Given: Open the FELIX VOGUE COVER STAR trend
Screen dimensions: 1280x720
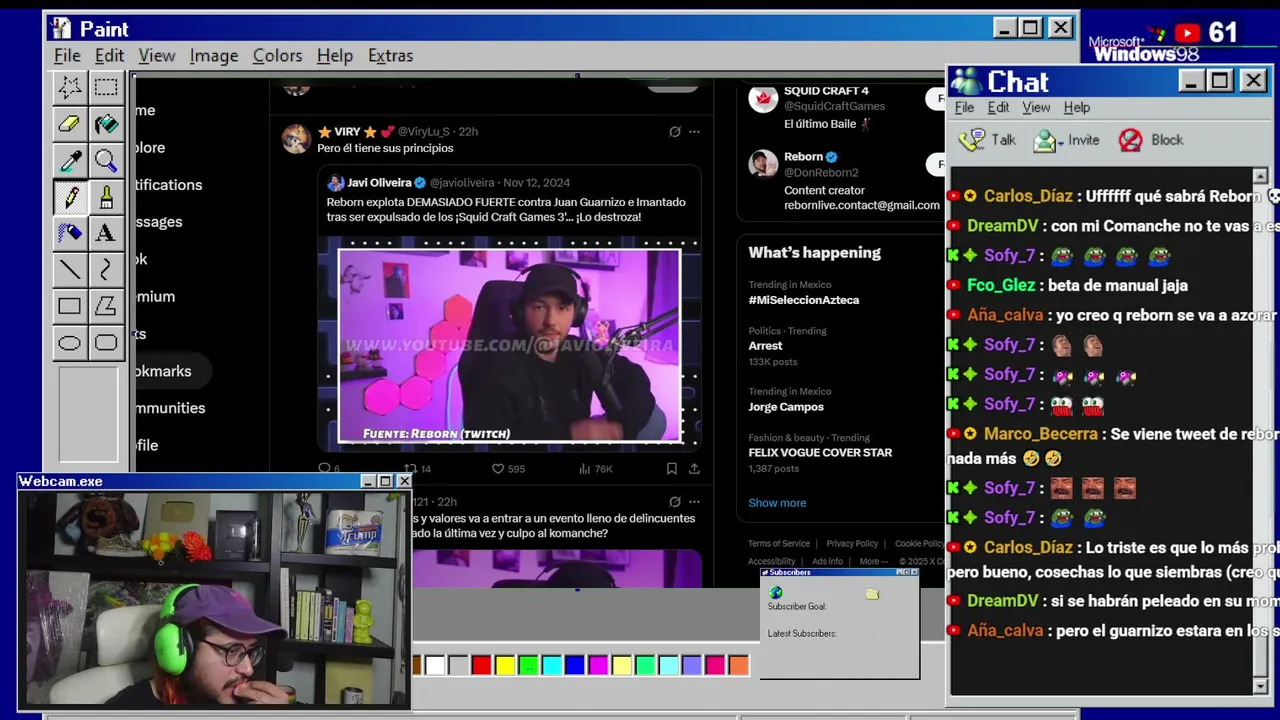Looking at the screenshot, I should [820, 452].
